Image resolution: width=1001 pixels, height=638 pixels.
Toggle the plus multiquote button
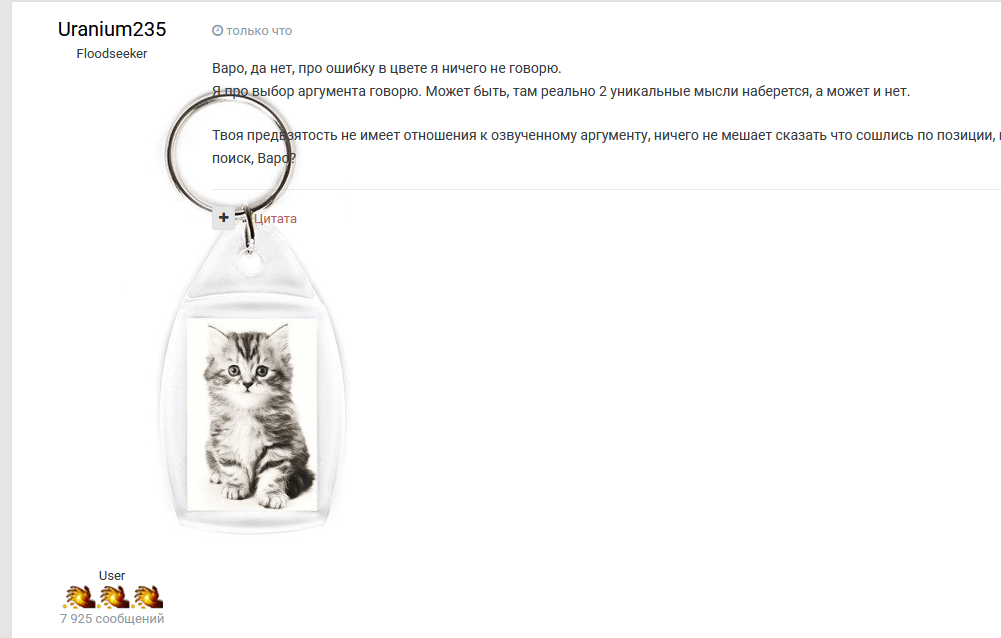click(223, 218)
